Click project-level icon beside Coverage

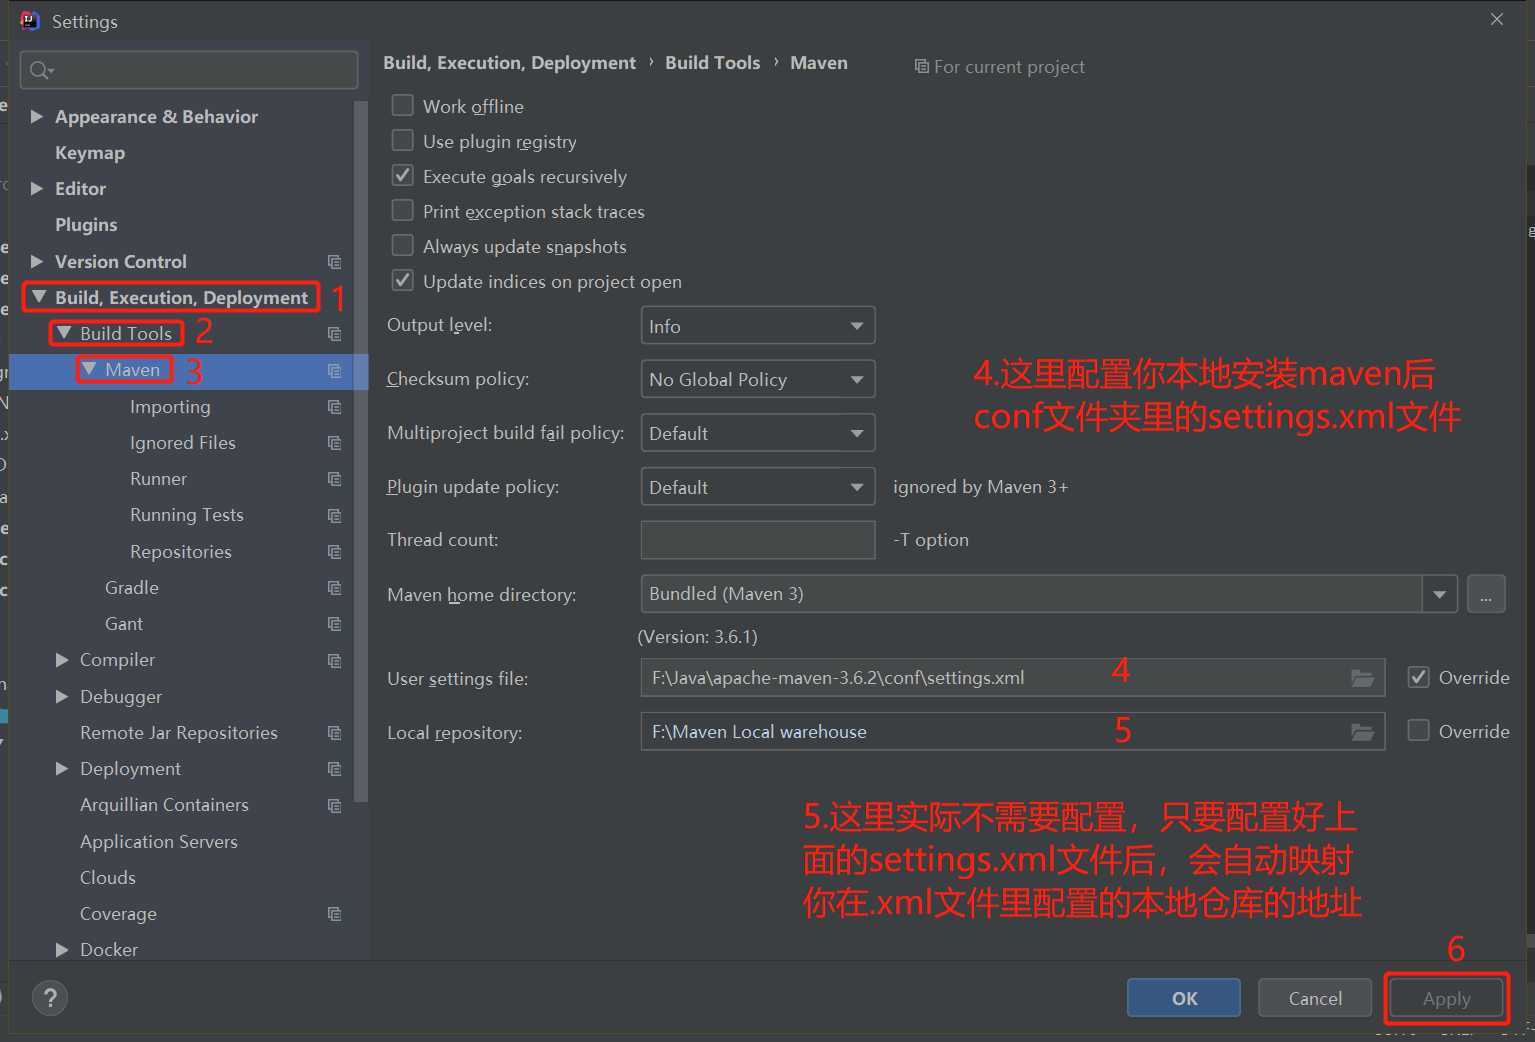(334, 914)
